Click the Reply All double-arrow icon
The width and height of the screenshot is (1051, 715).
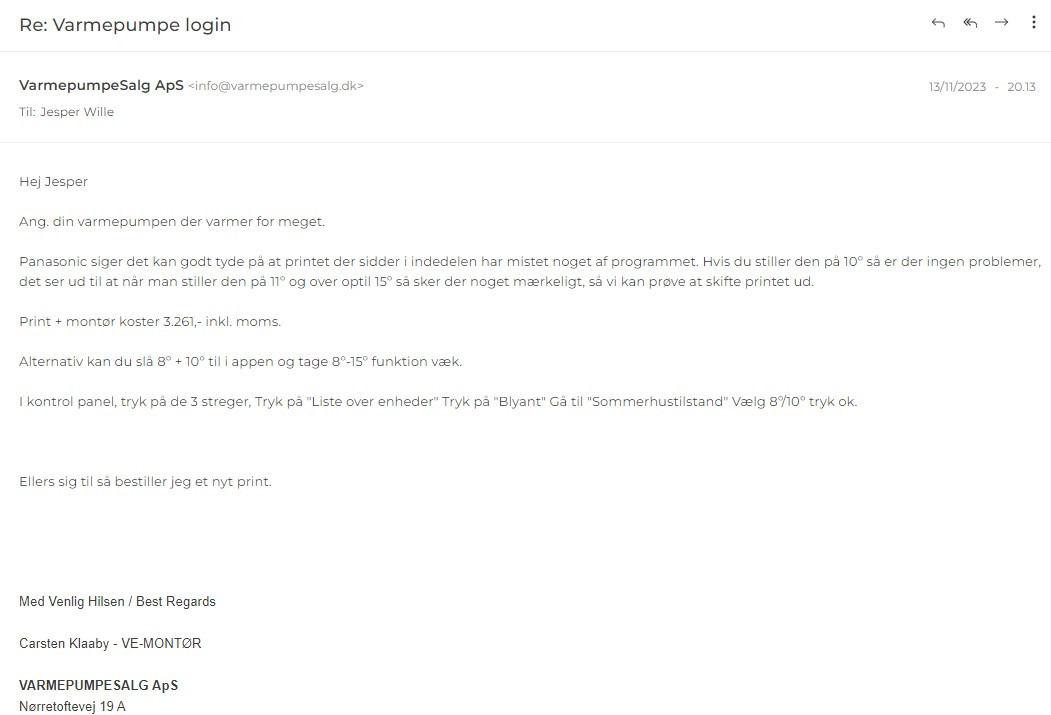point(970,23)
